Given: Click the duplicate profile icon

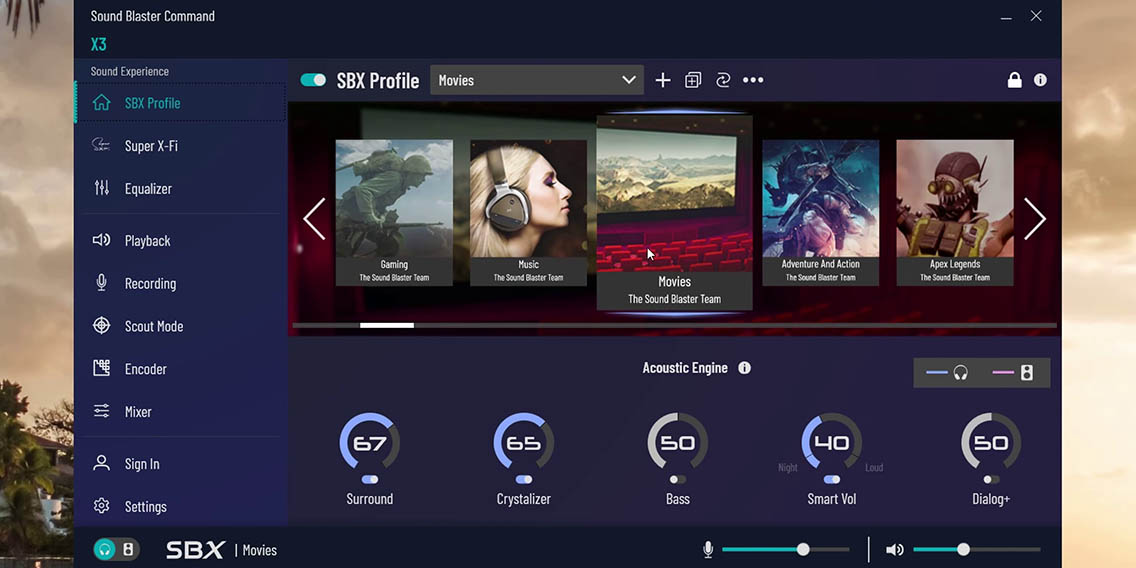Looking at the screenshot, I should click(693, 80).
